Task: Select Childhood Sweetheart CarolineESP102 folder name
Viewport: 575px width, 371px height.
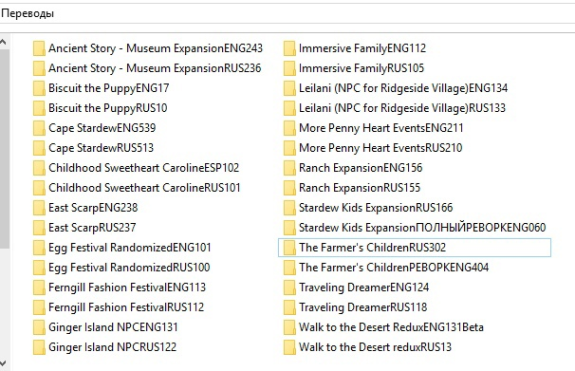Action: coord(144,168)
